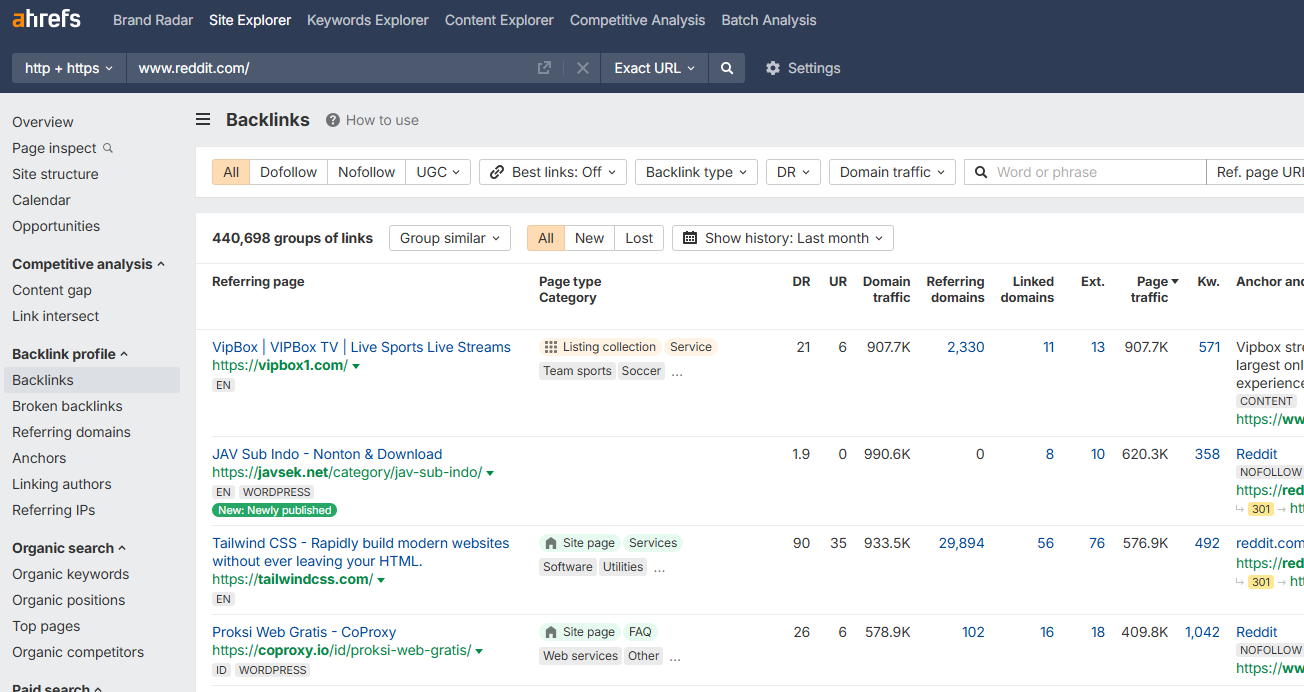Open the Backlink type filter
This screenshot has width=1304, height=692.
[696, 172]
